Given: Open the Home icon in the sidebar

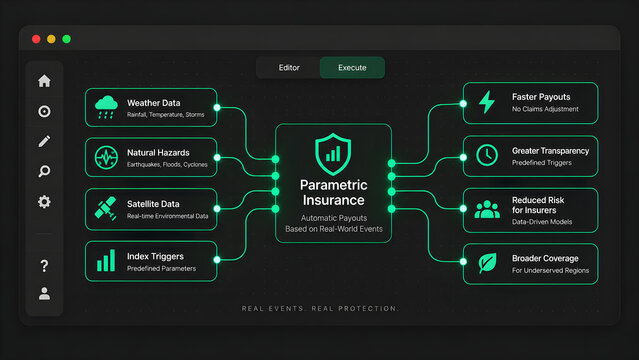Looking at the screenshot, I should [44, 81].
